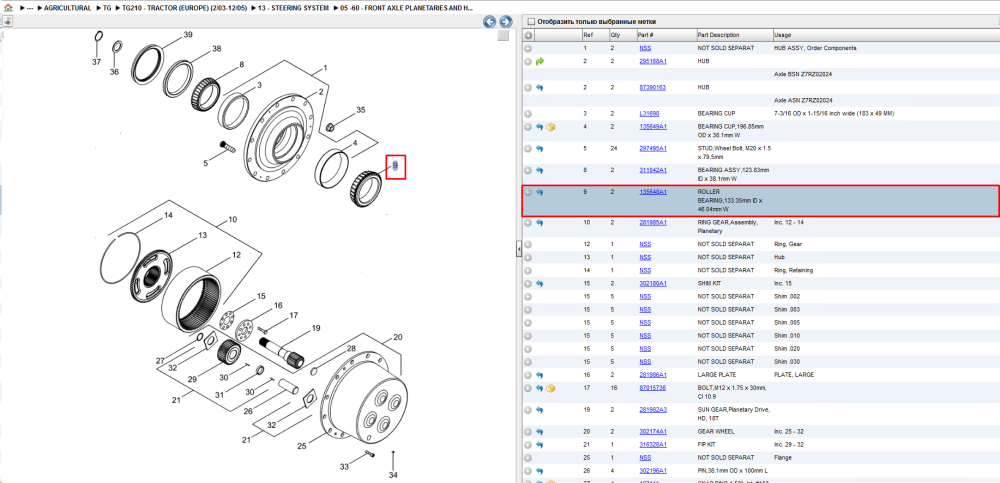
Task: Click the 'Axle ASN Z7RZ02024' usage text
Action: pyautogui.click(x=803, y=101)
